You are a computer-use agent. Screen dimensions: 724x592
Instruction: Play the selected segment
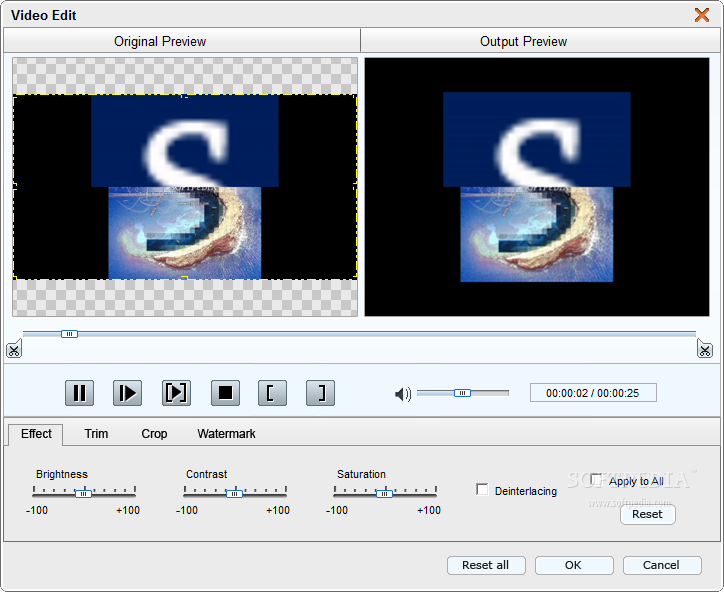[176, 393]
